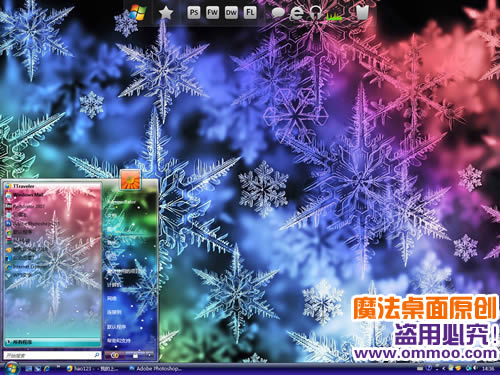
Task: Click the search magnifier in Start menu
Action: point(97,355)
